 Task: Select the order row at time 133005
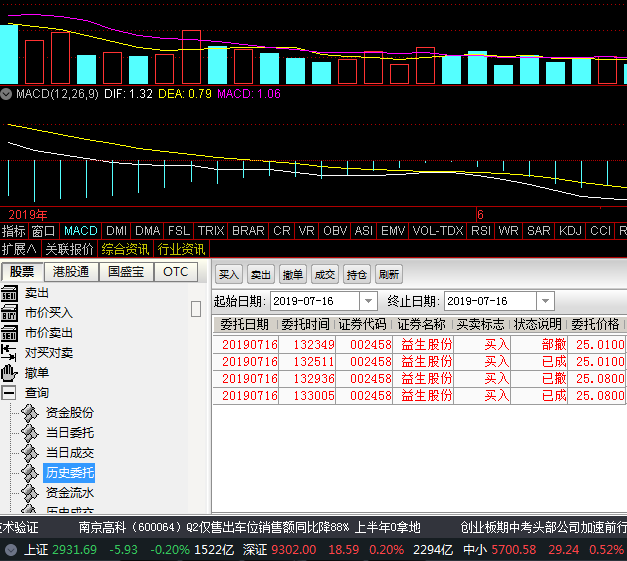(419, 396)
